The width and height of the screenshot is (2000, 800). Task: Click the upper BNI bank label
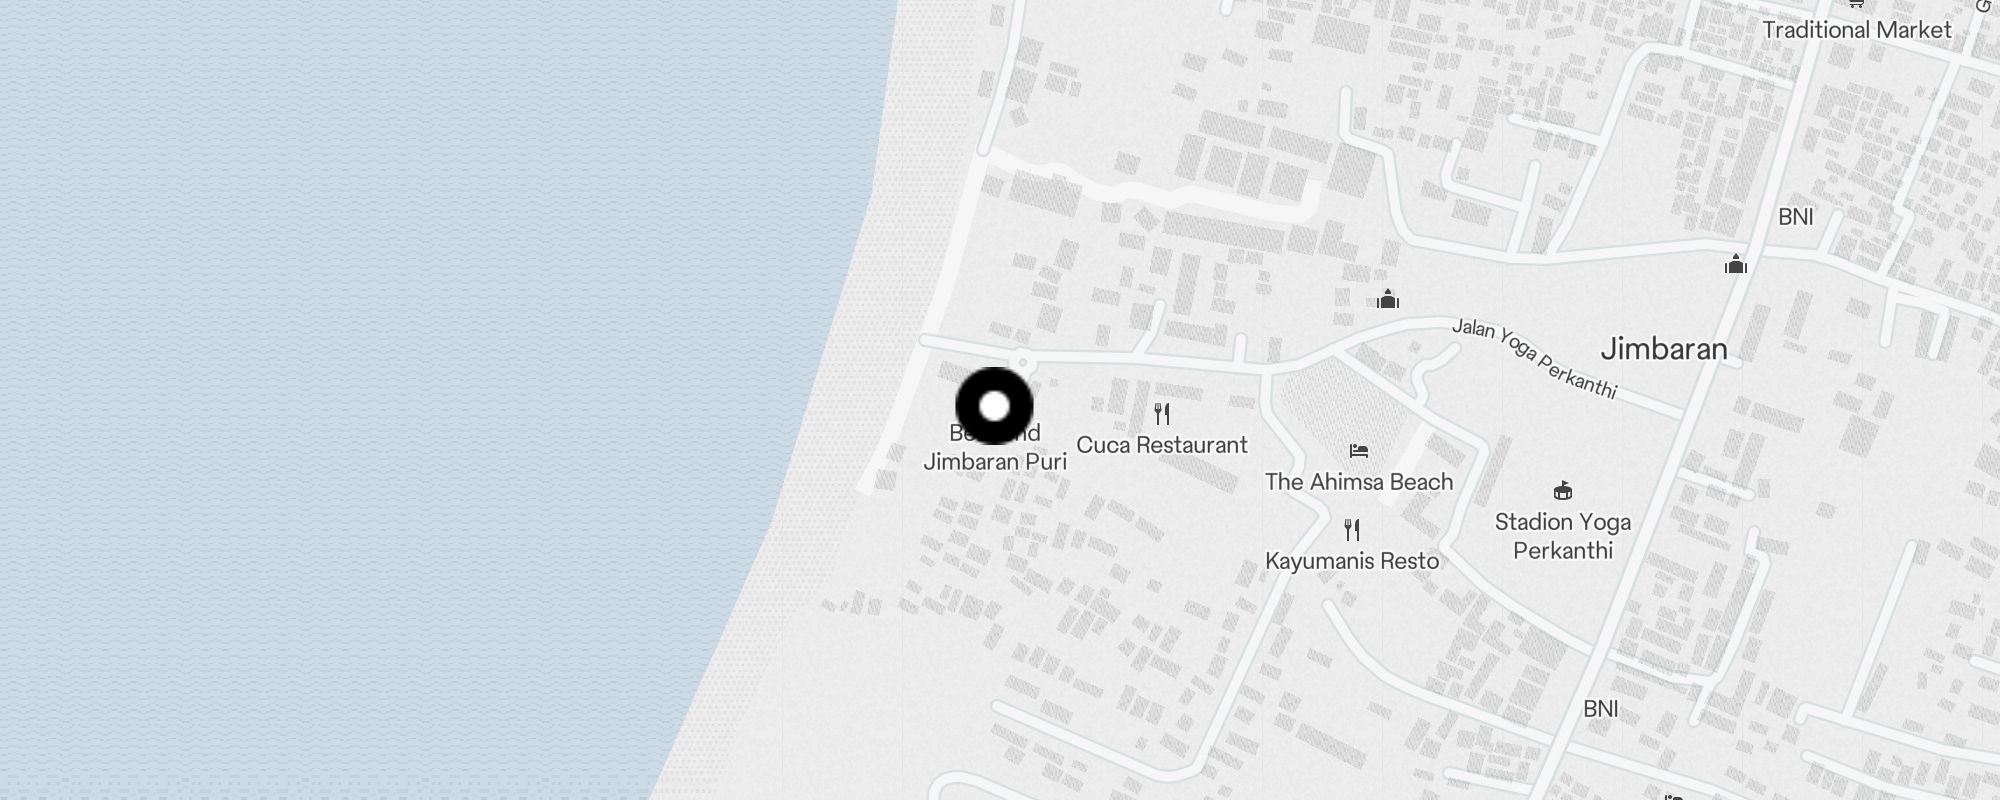pos(1796,217)
